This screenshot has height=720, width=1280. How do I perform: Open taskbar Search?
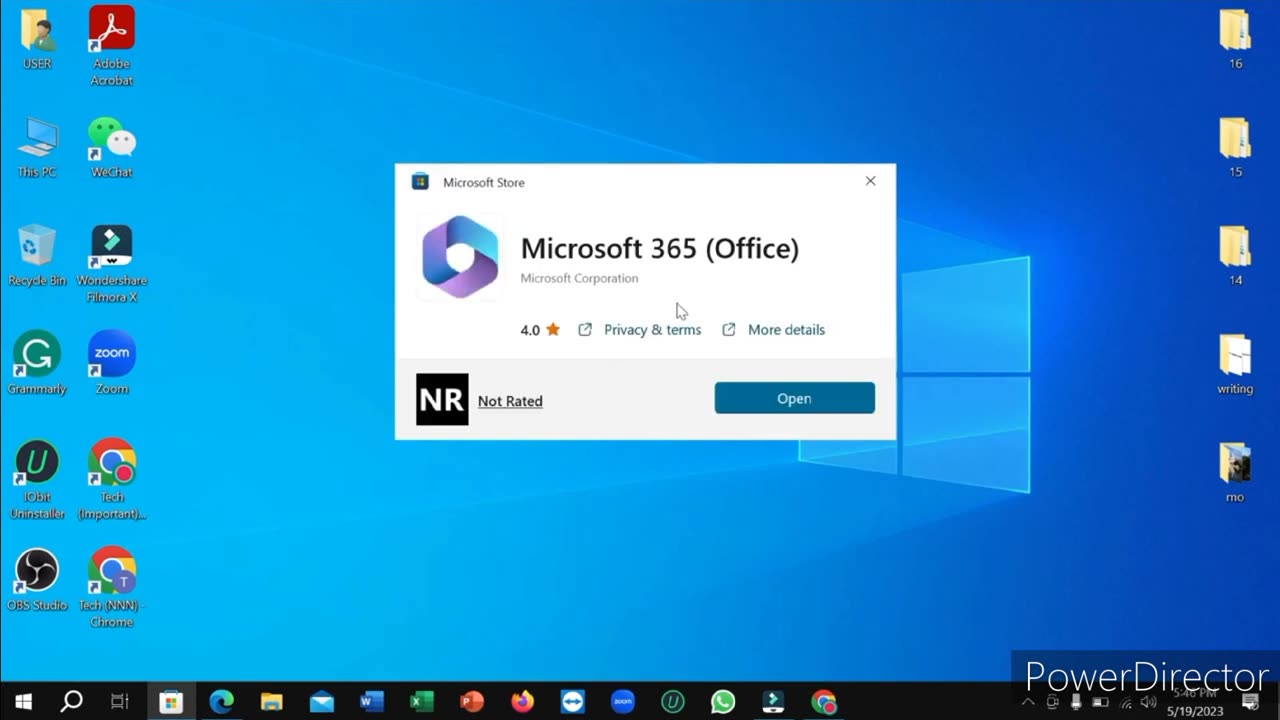(x=71, y=702)
